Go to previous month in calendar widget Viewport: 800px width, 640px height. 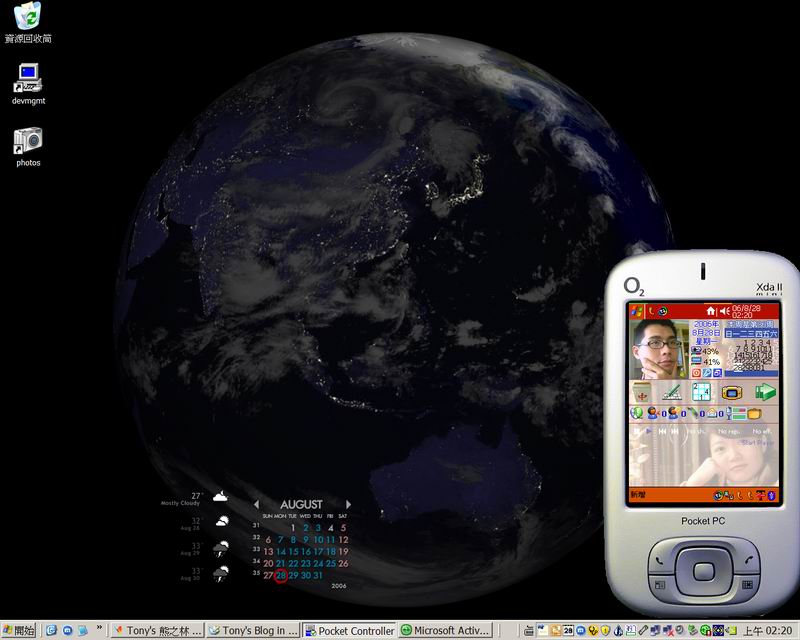(256, 505)
